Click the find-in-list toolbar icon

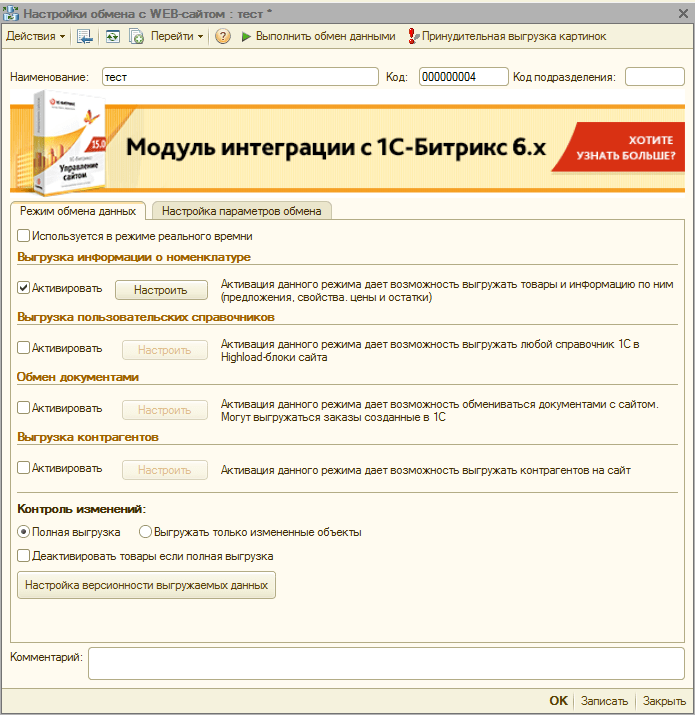(85, 36)
